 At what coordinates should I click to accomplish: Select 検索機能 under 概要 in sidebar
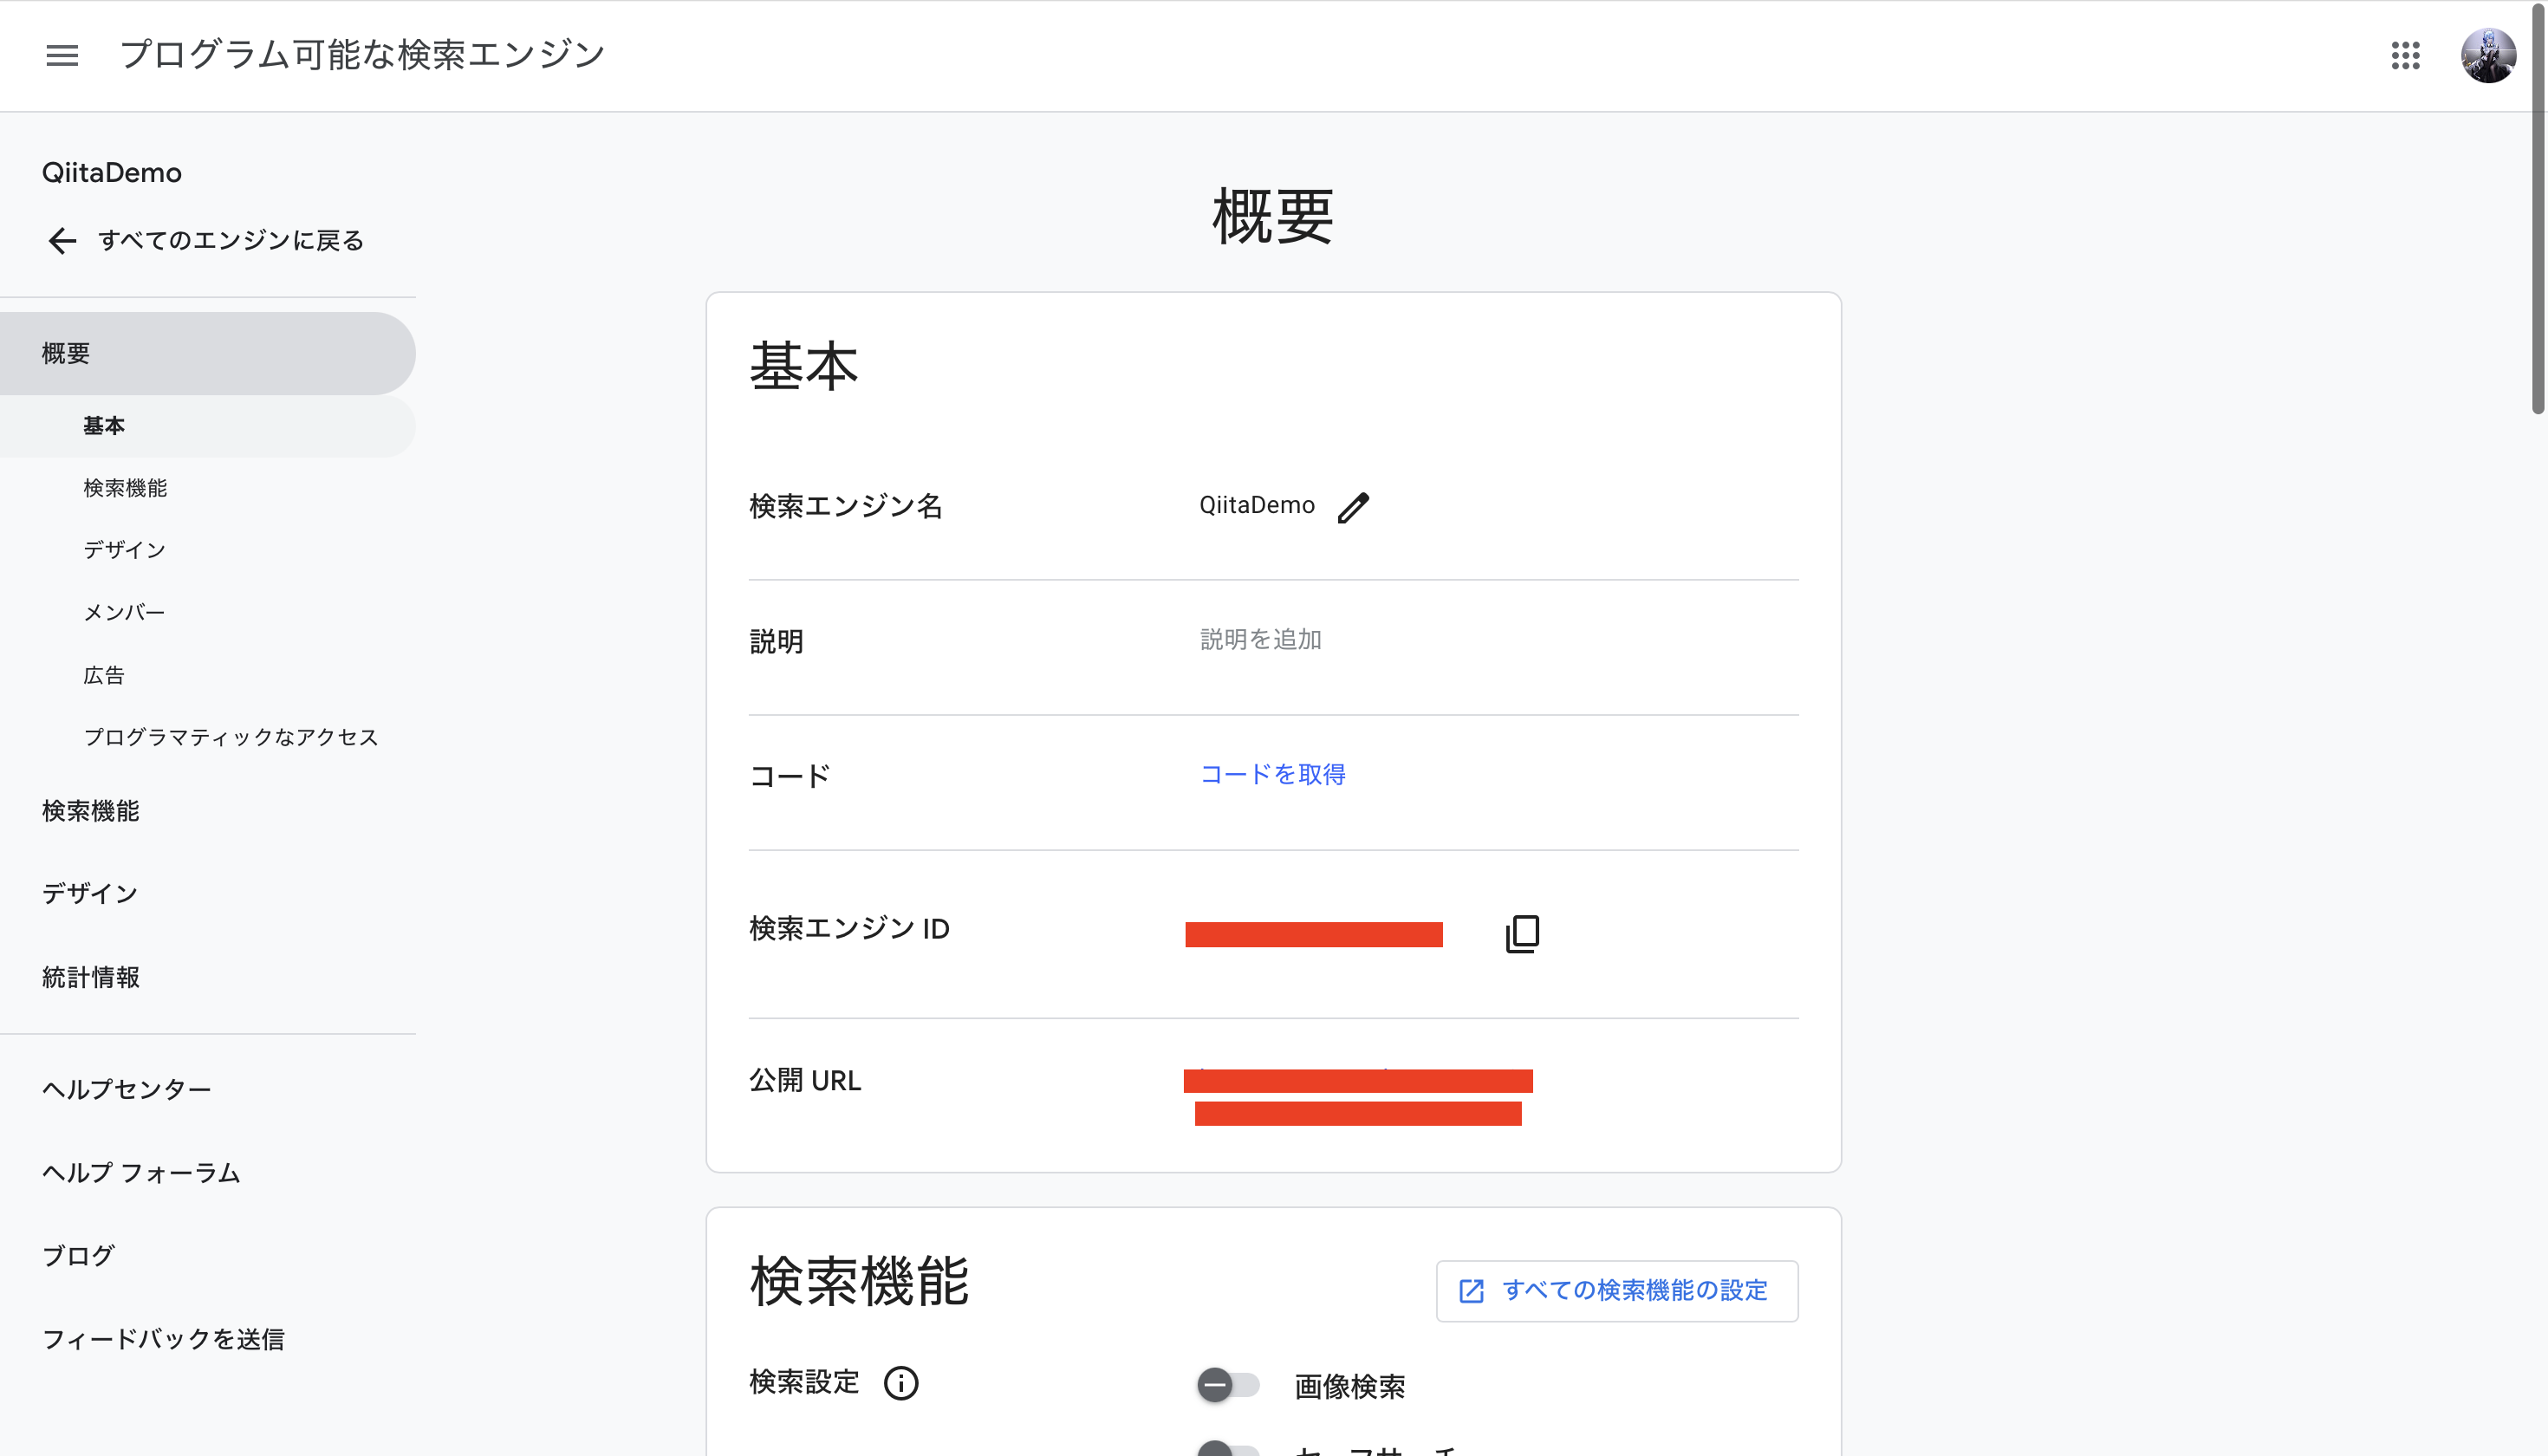click(x=125, y=487)
